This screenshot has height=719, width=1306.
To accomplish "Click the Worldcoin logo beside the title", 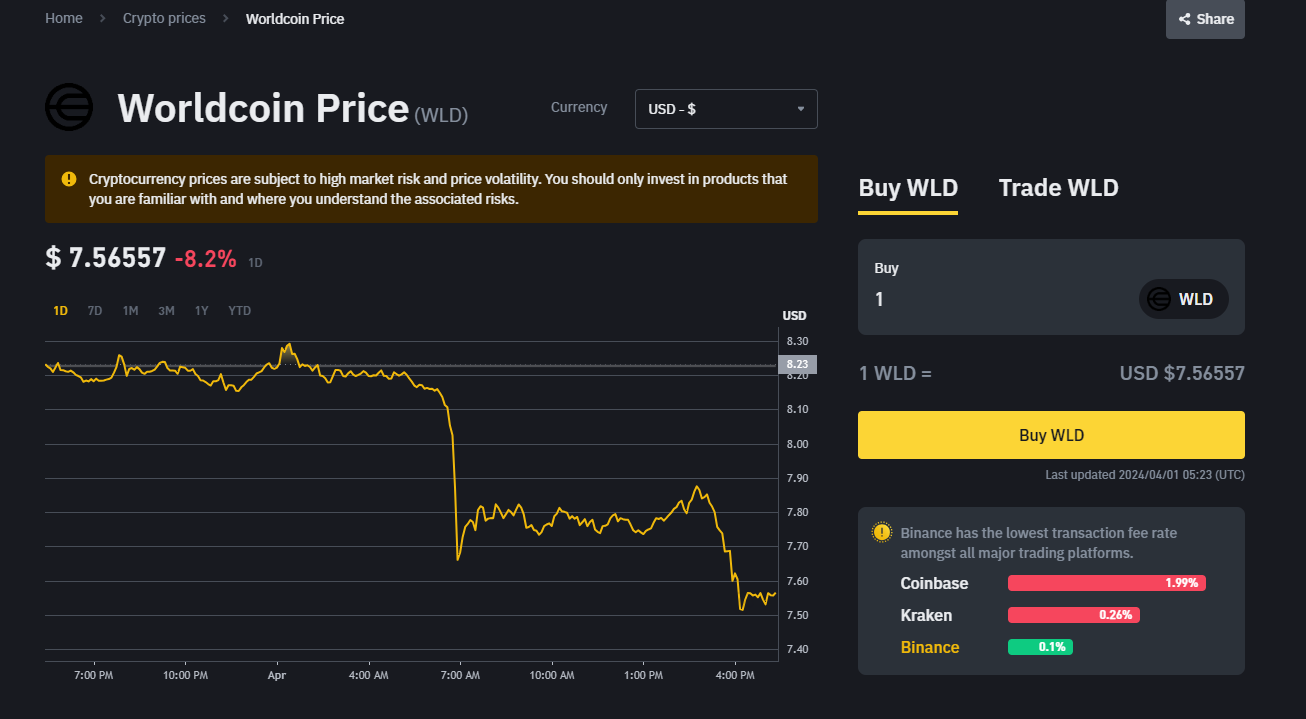I will coord(69,107).
